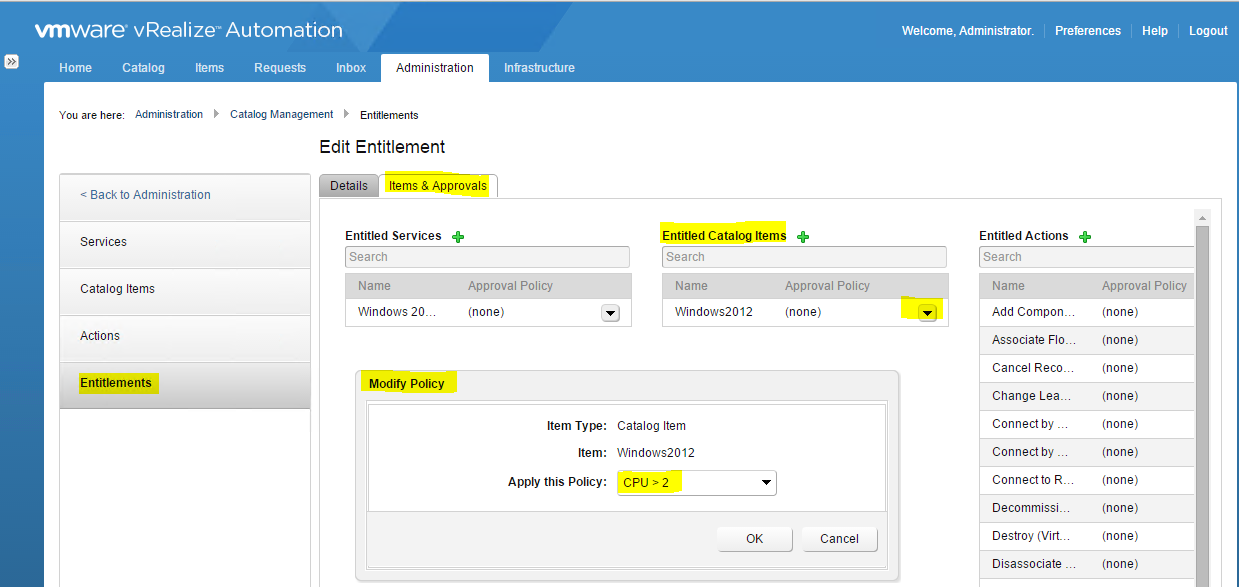Add entitled catalog item with plus icon
The height and width of the screenshot is (587, 1239).
click(x=802, y=237)
